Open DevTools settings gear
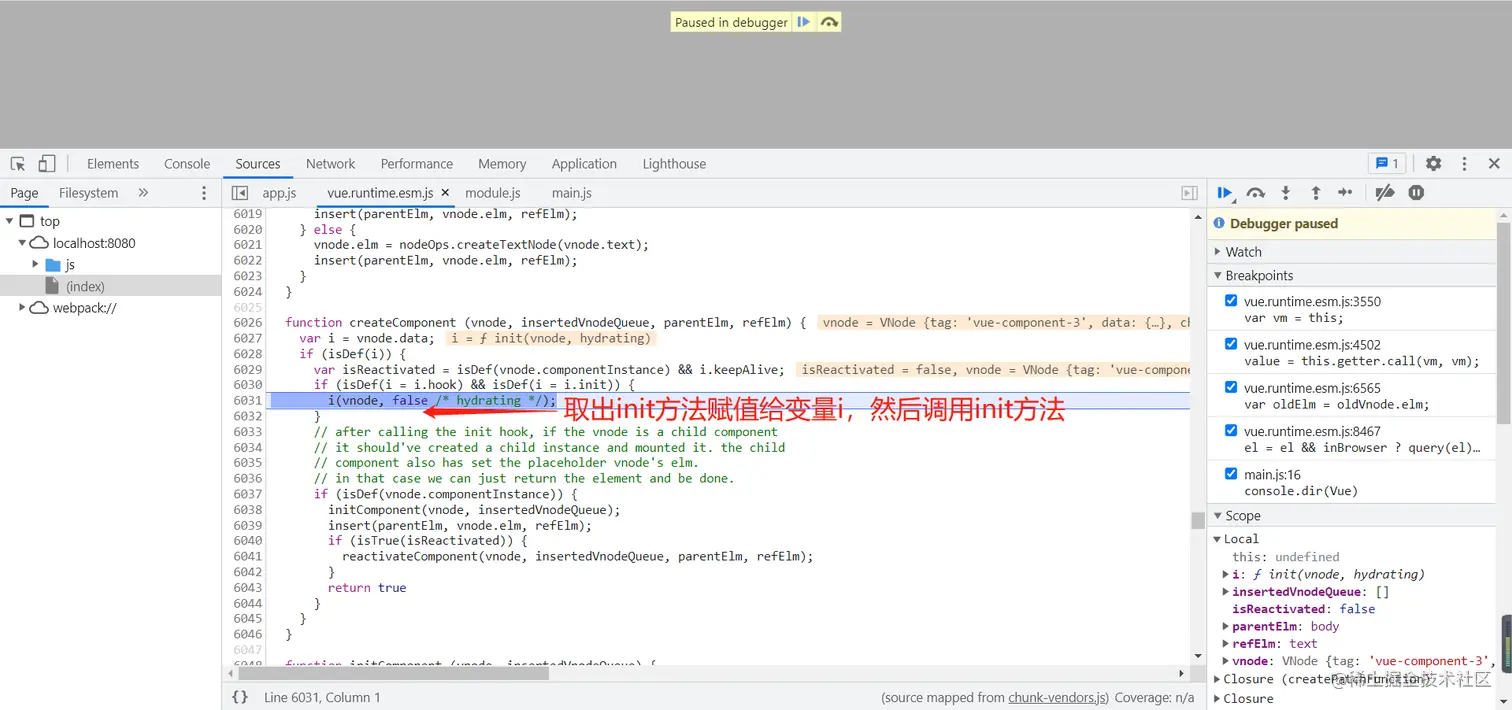This screenshot has width=1512, height=710. pos(1433,164)
